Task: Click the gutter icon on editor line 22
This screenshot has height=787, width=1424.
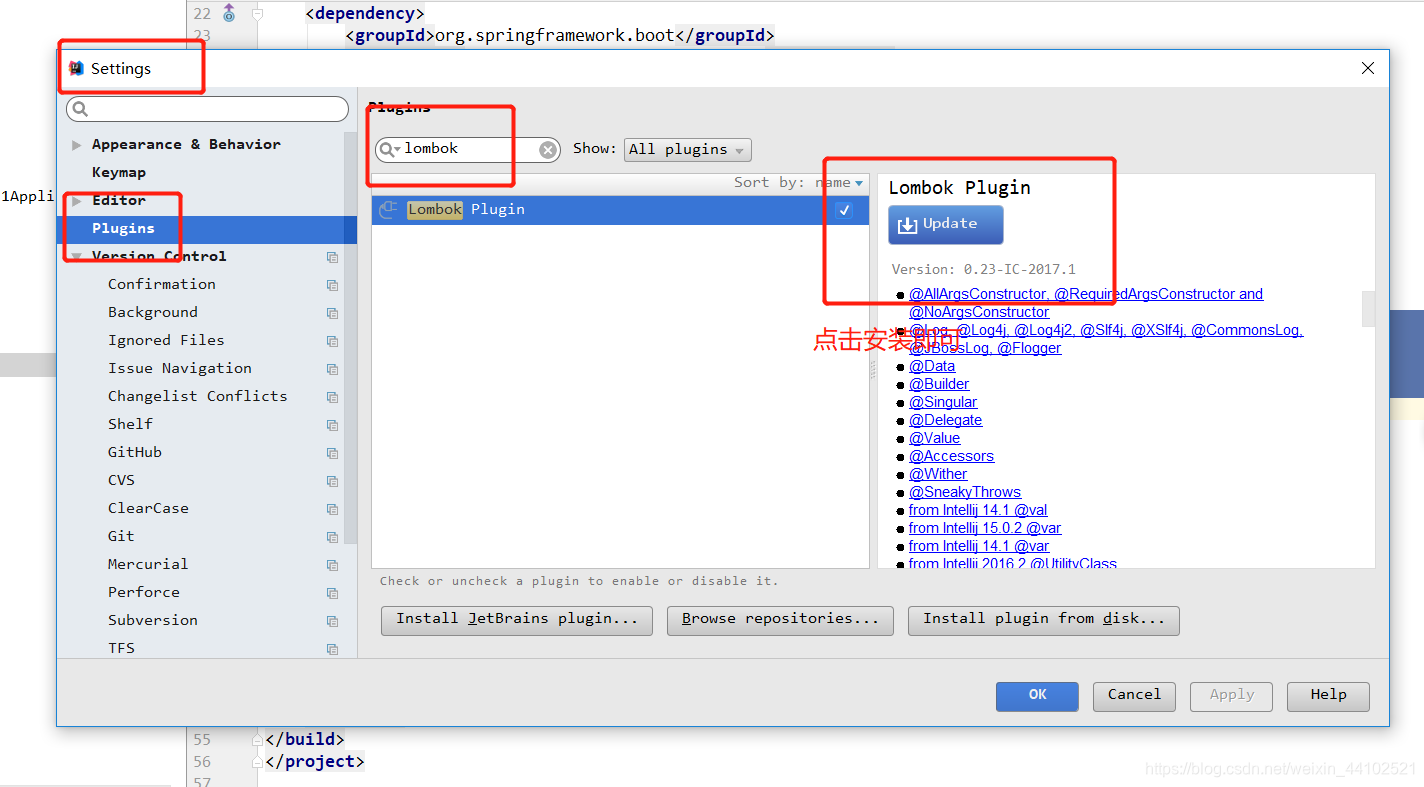Action: [229, 13]
